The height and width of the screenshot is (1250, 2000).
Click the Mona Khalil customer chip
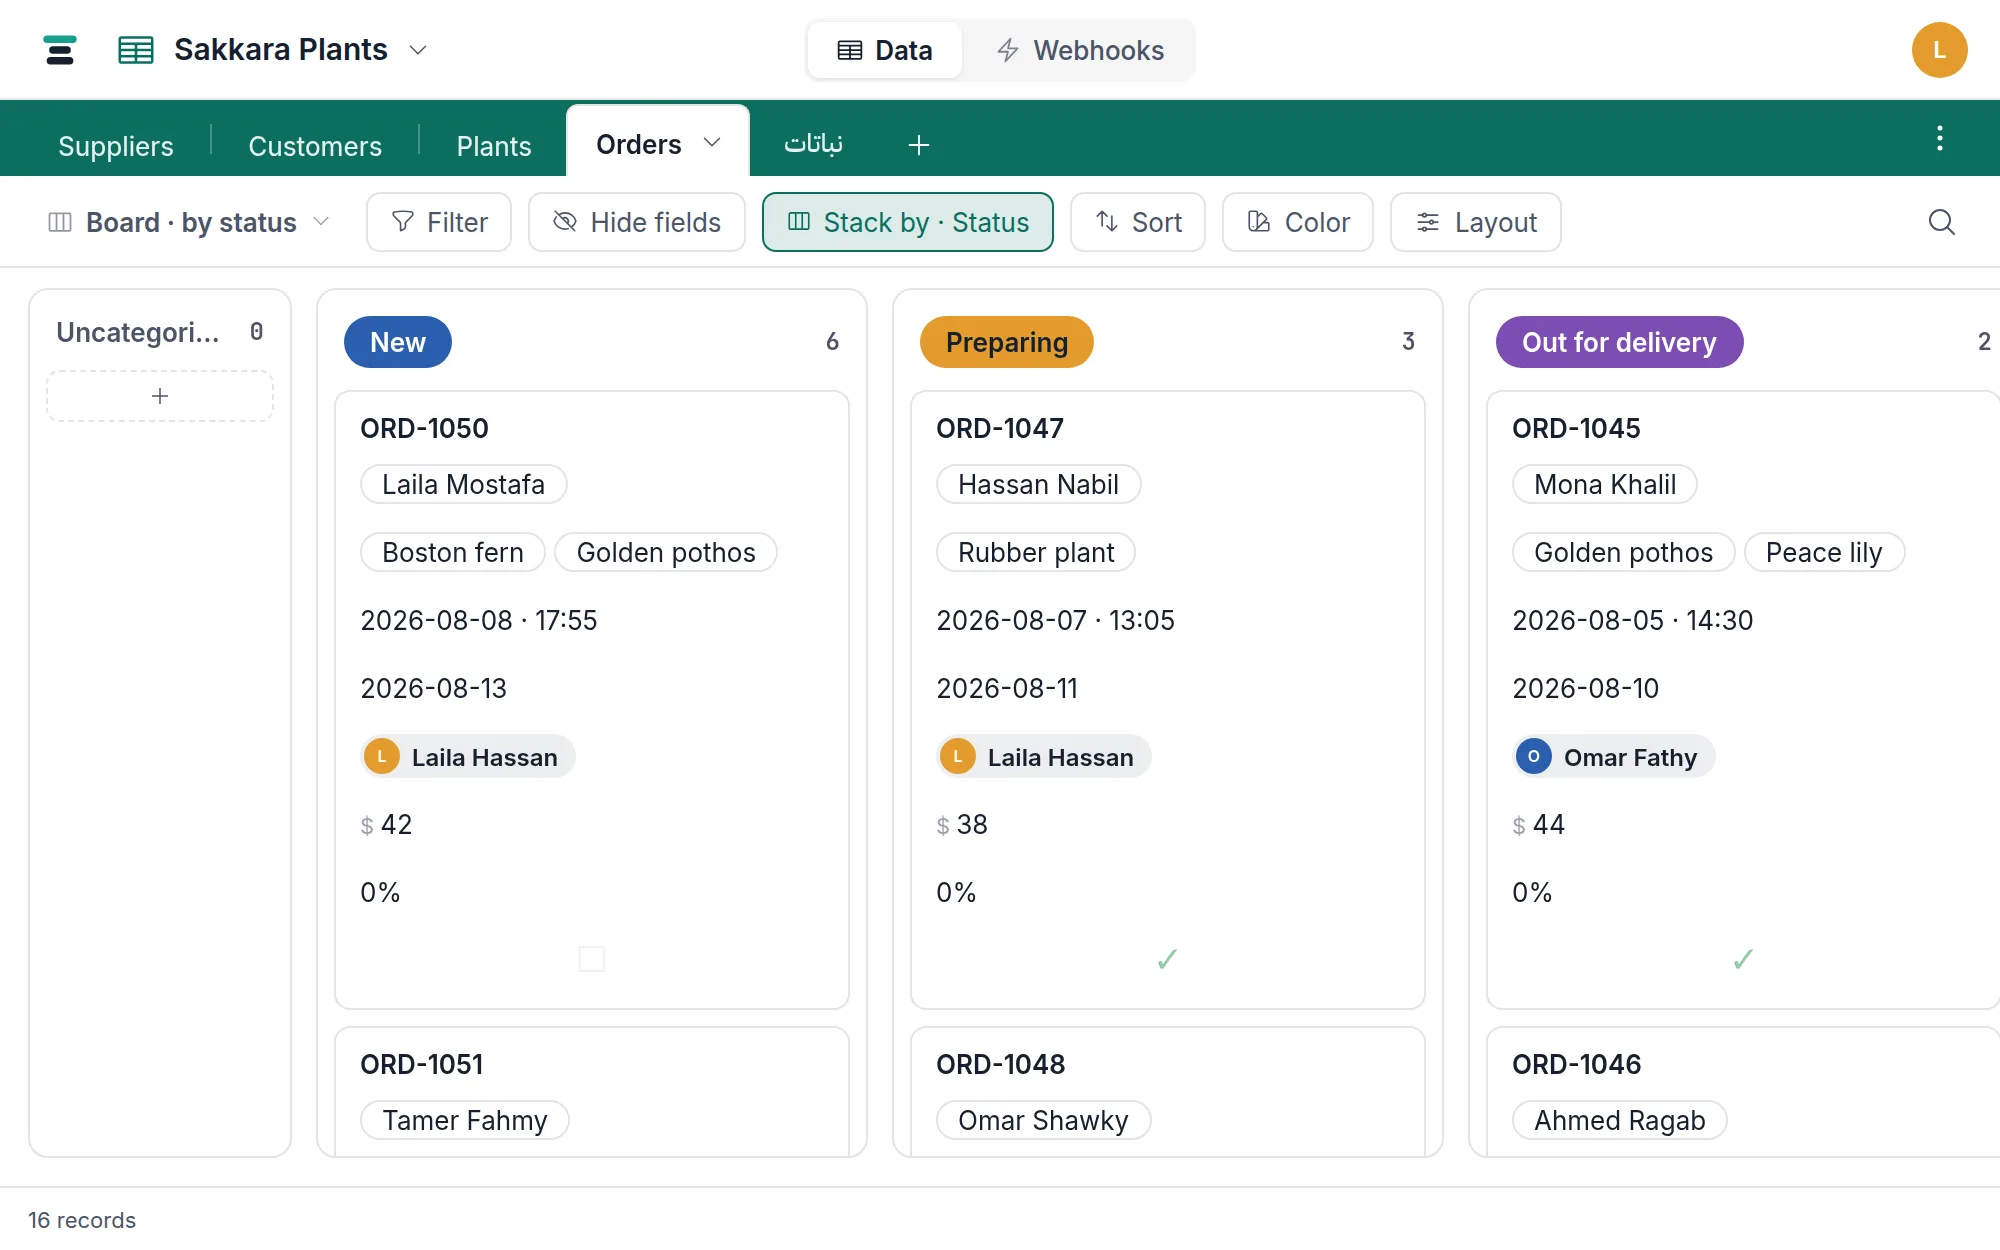(x=1605, y=484)
